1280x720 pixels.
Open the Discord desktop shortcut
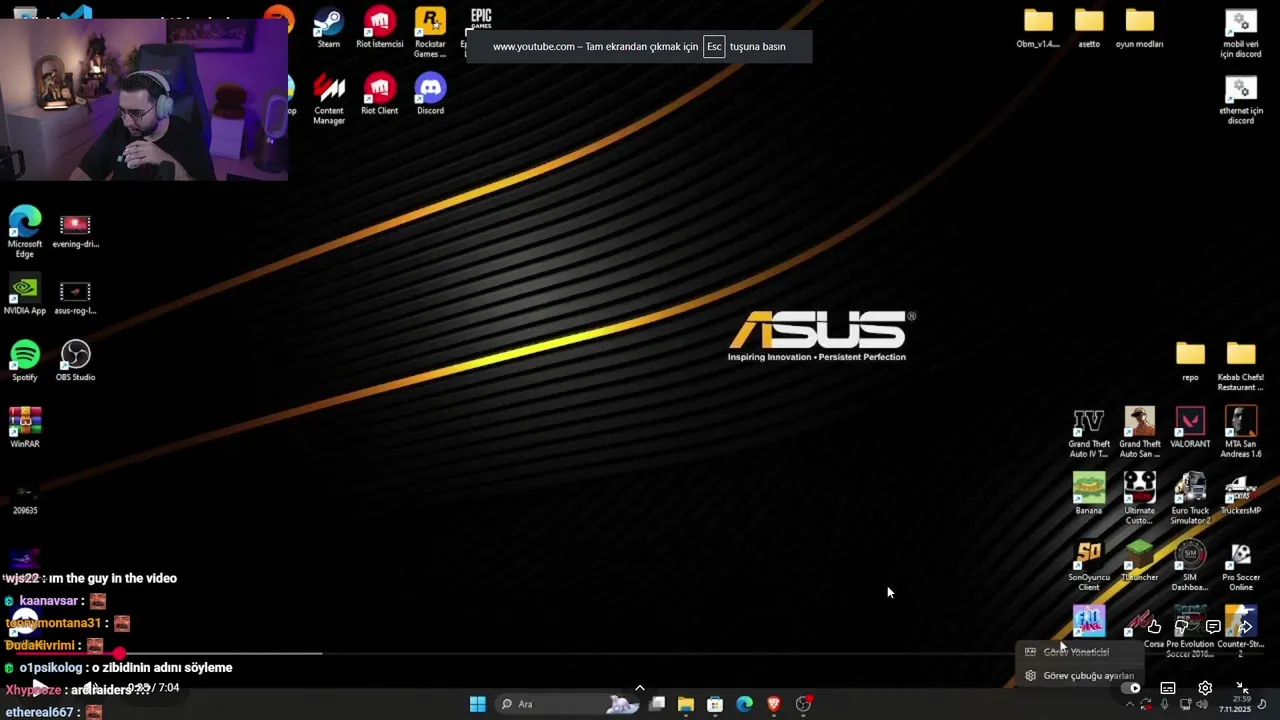(430, 95)
